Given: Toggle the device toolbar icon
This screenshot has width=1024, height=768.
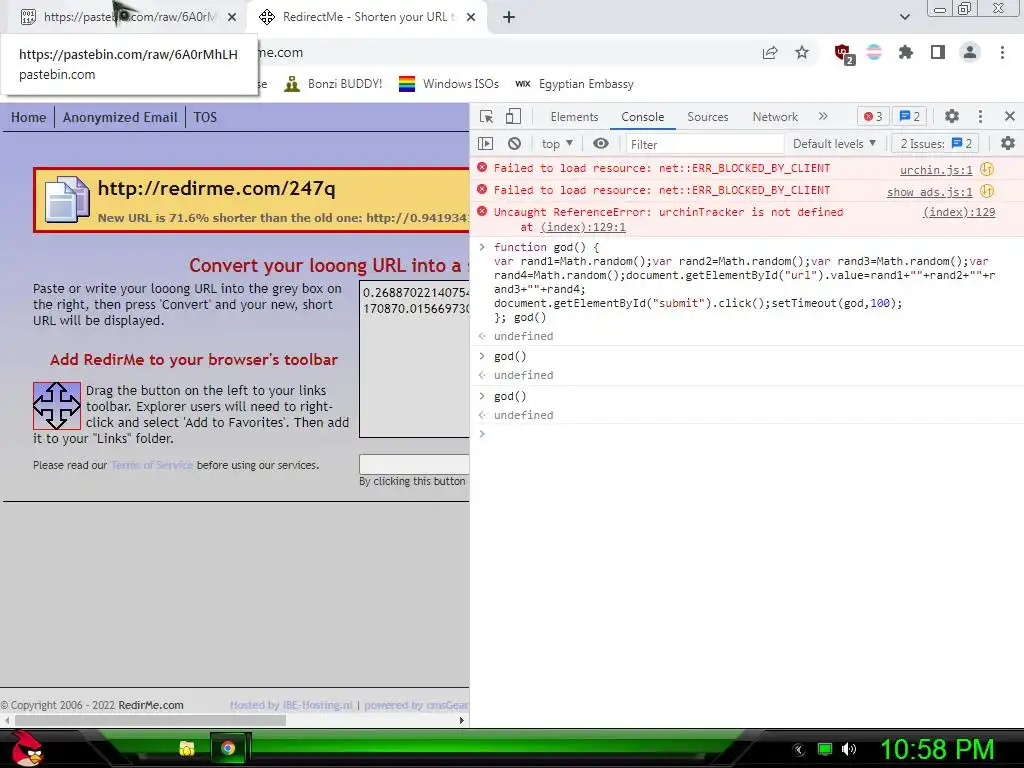Looking at the screenshot, I should point(513,116).
